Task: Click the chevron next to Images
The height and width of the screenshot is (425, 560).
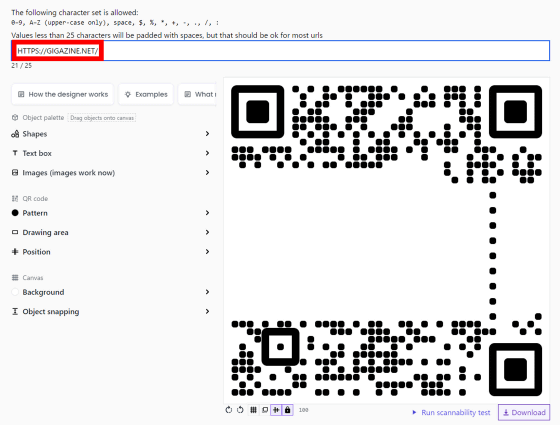Action: click(x=207, y=172)
